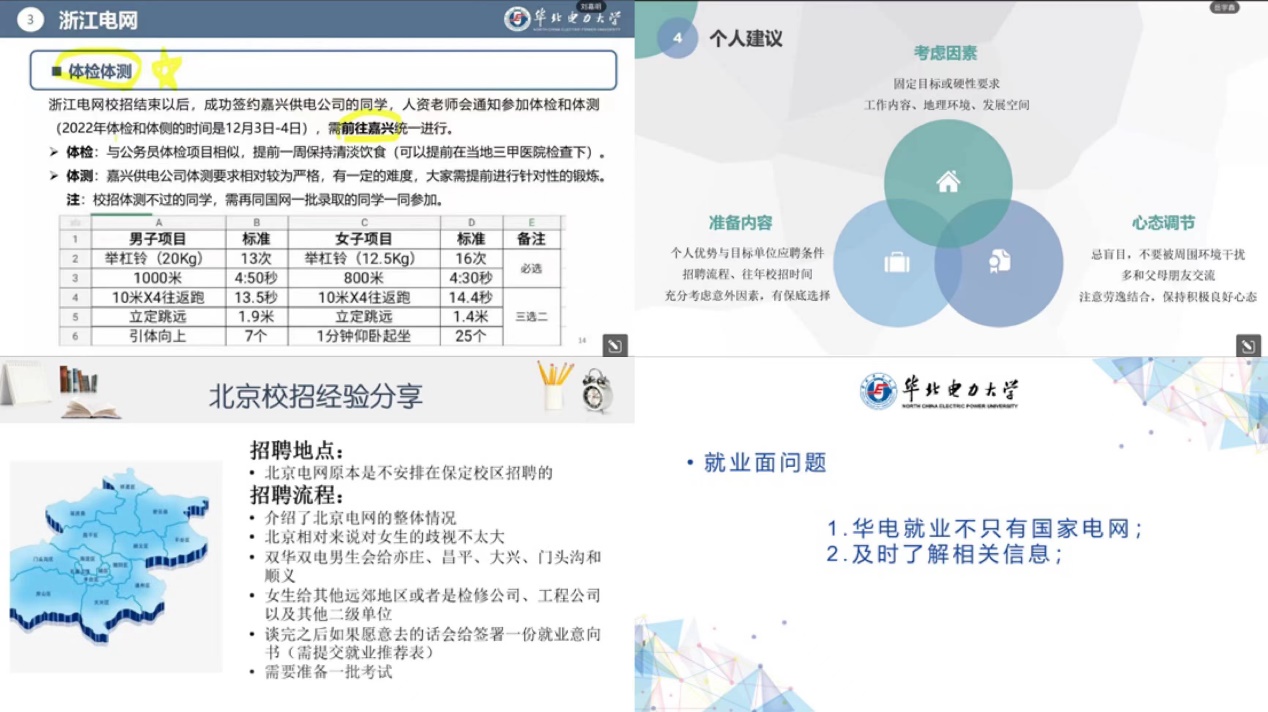1268x712 pixels.
Task: Click the 1分钟仰卧起坐 table cell
Action: tap(364, 337)
